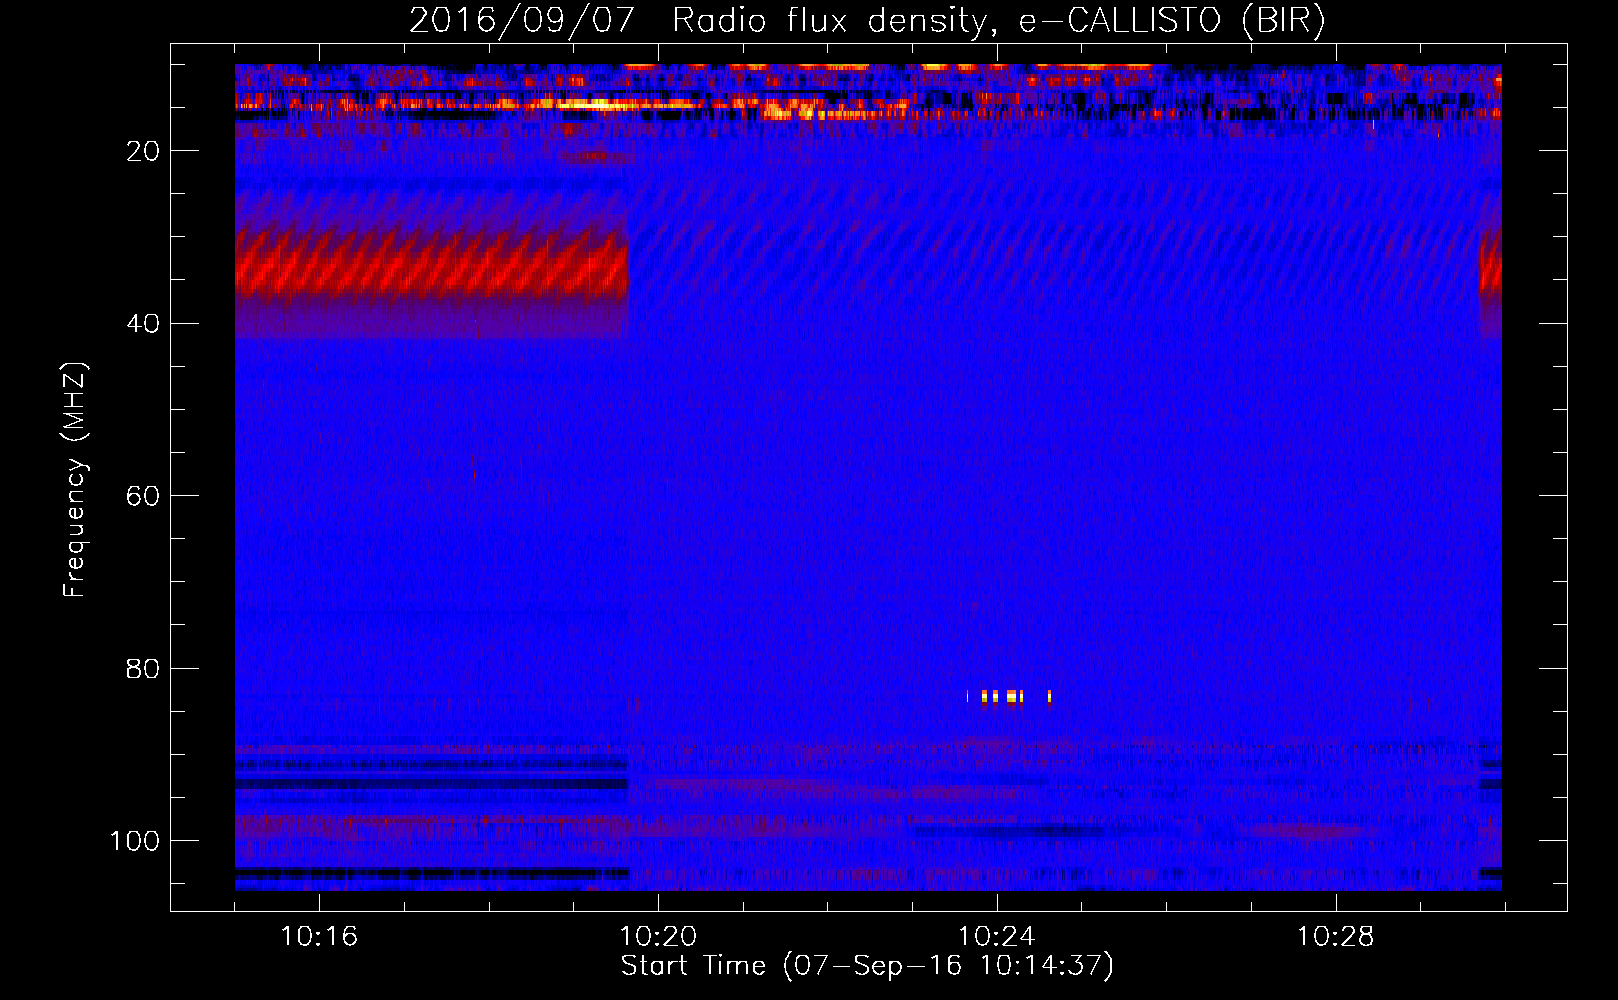Click the 40 MHz frequency tick label
Screen dimensions: 1618x1000
click(x=144, y=323)
